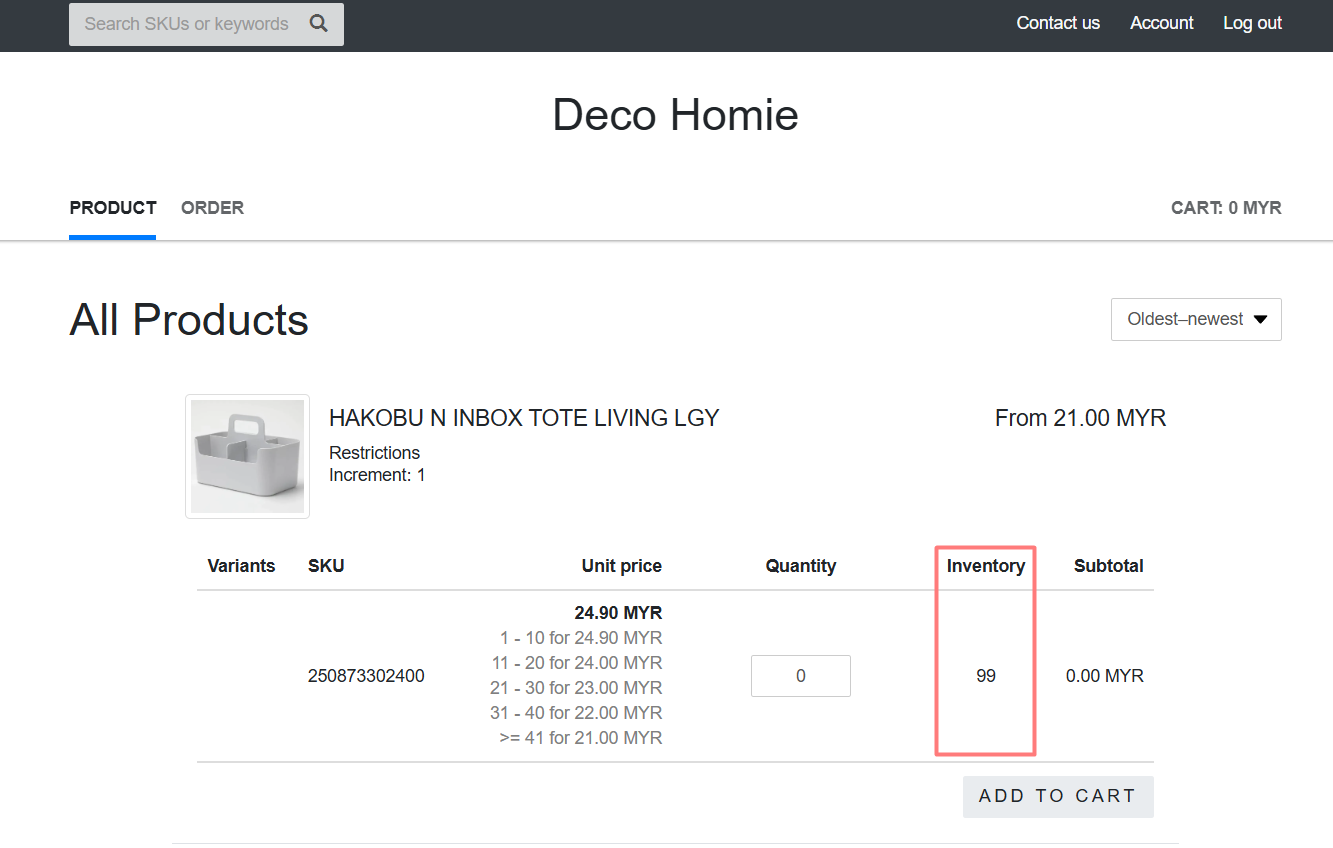Viewport: 1333px width, 848px height.
Task: Click the Deco Homie store title
Action: point(675,115)
